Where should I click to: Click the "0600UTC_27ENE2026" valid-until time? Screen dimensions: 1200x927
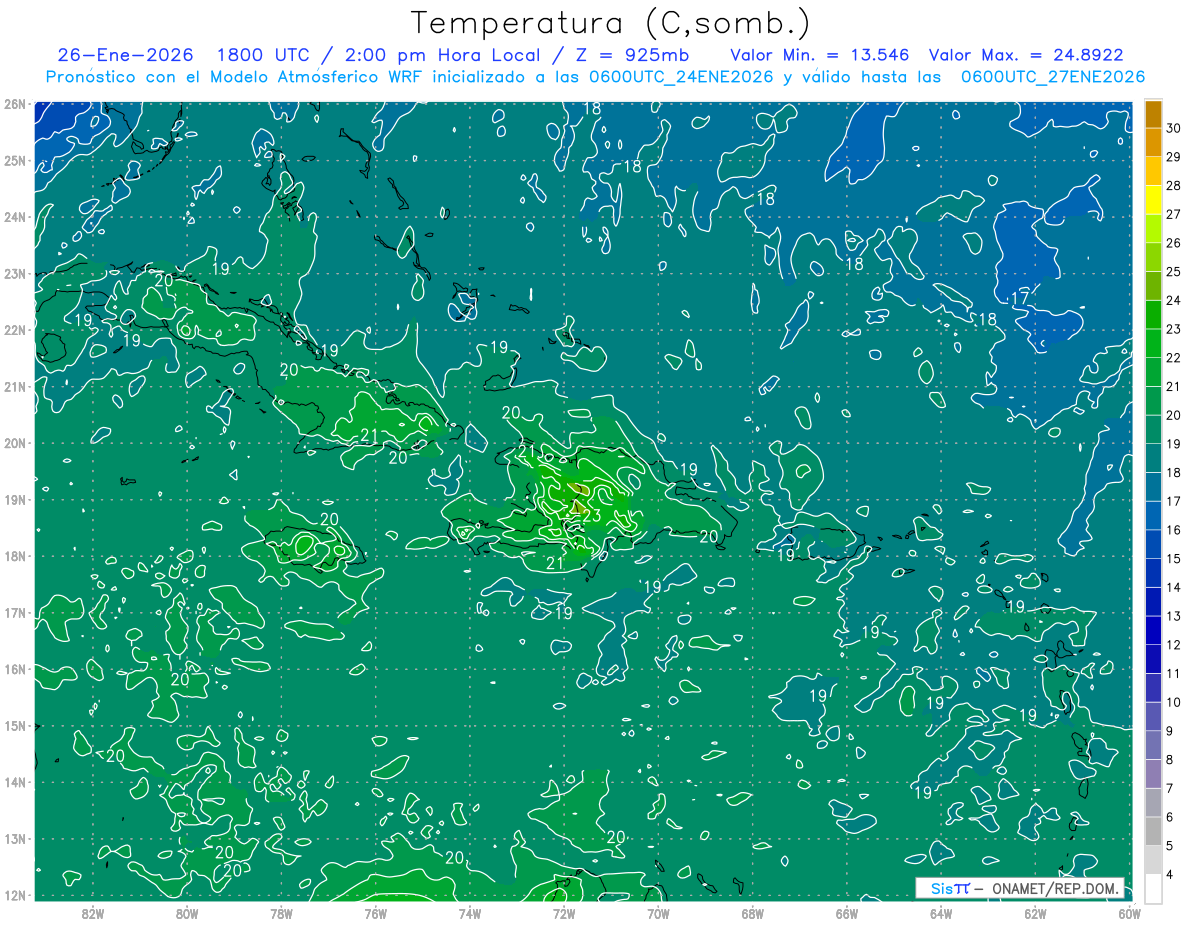click(x=1052, y=77)
